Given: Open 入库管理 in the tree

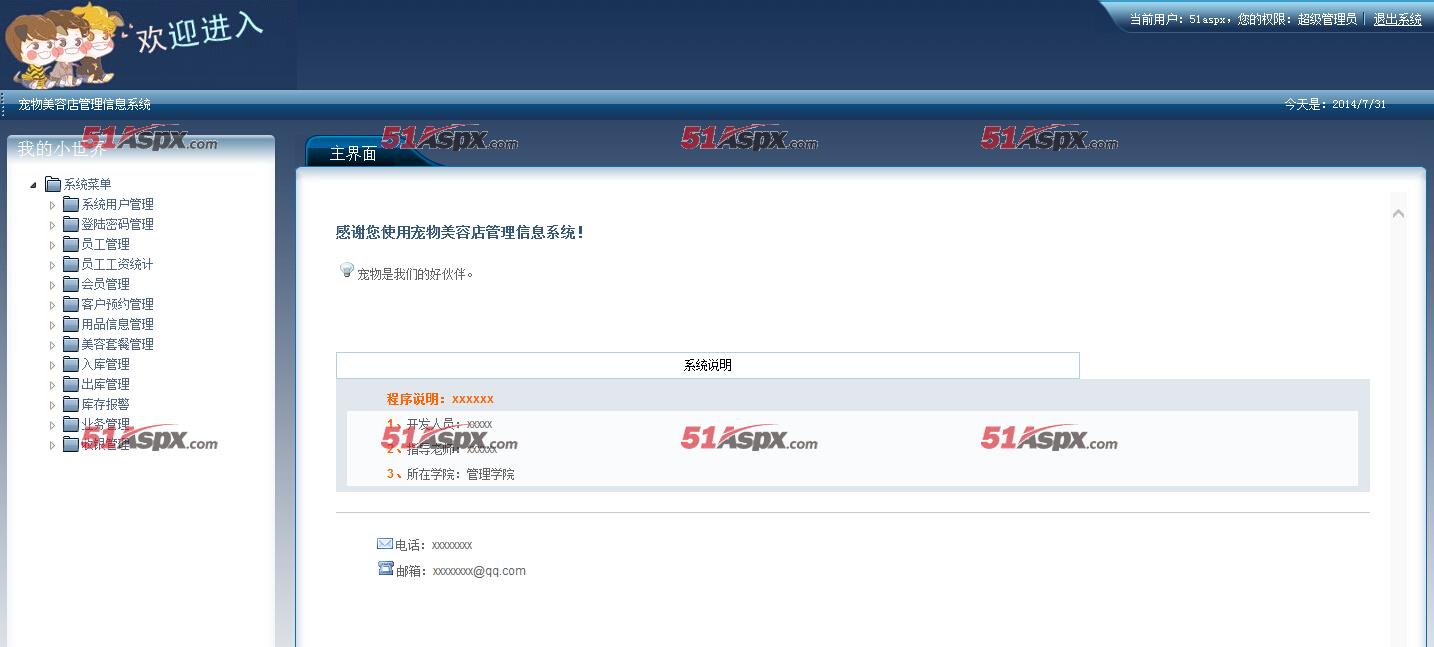Looking at the screenshot, I should point(106,364).
